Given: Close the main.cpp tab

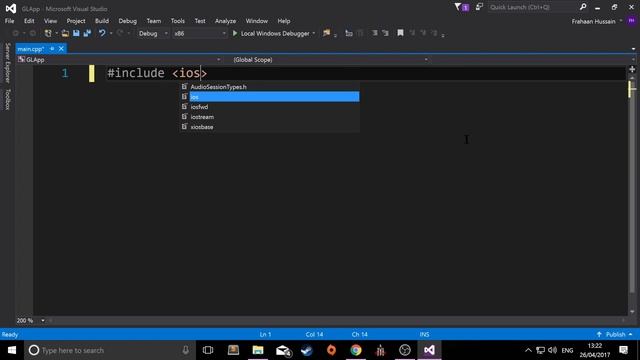Looking at the screenshot, I should click(61, 49).
